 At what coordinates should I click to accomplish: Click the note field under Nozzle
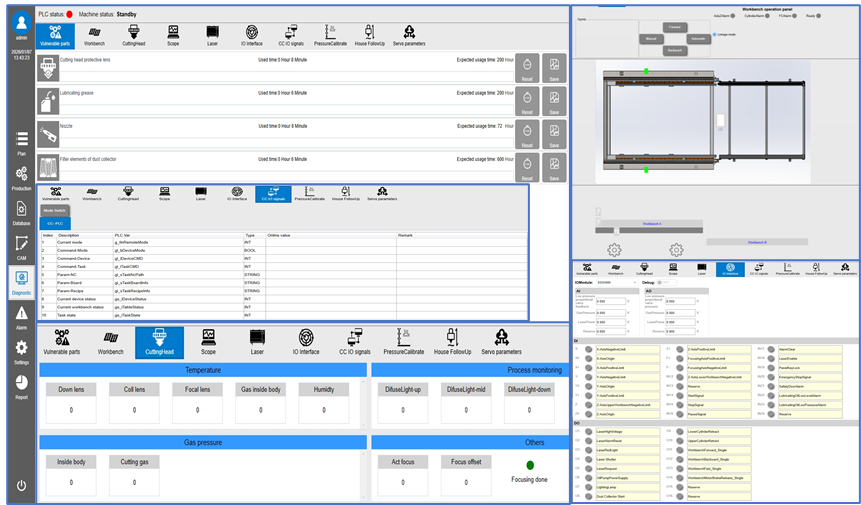tap(287, 143)
